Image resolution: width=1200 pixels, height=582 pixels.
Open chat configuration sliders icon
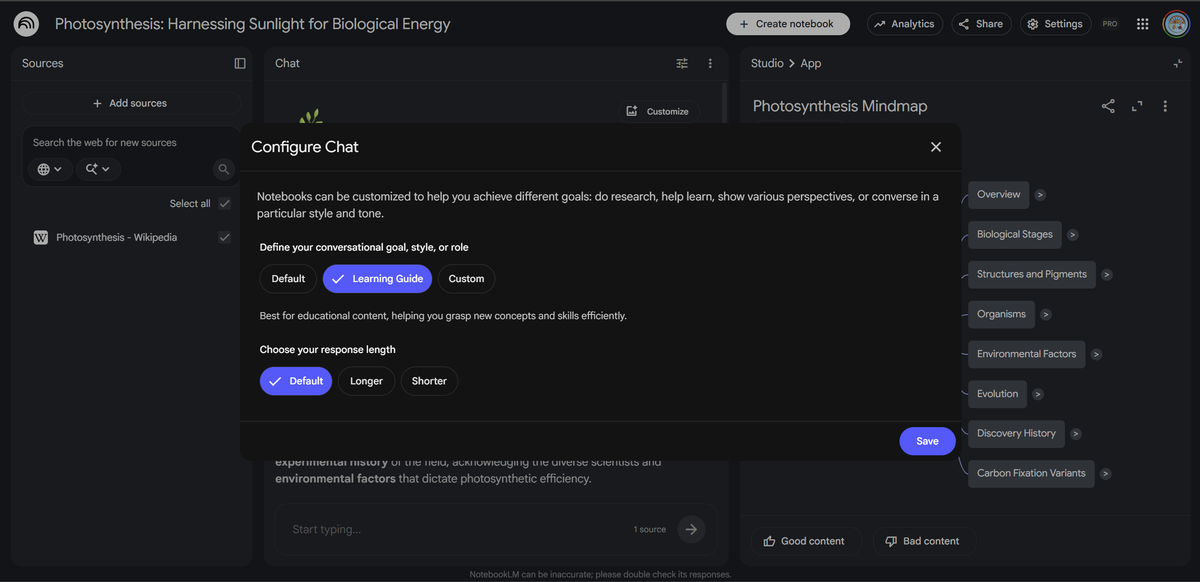pyautogui.click(x=682, y=63)
